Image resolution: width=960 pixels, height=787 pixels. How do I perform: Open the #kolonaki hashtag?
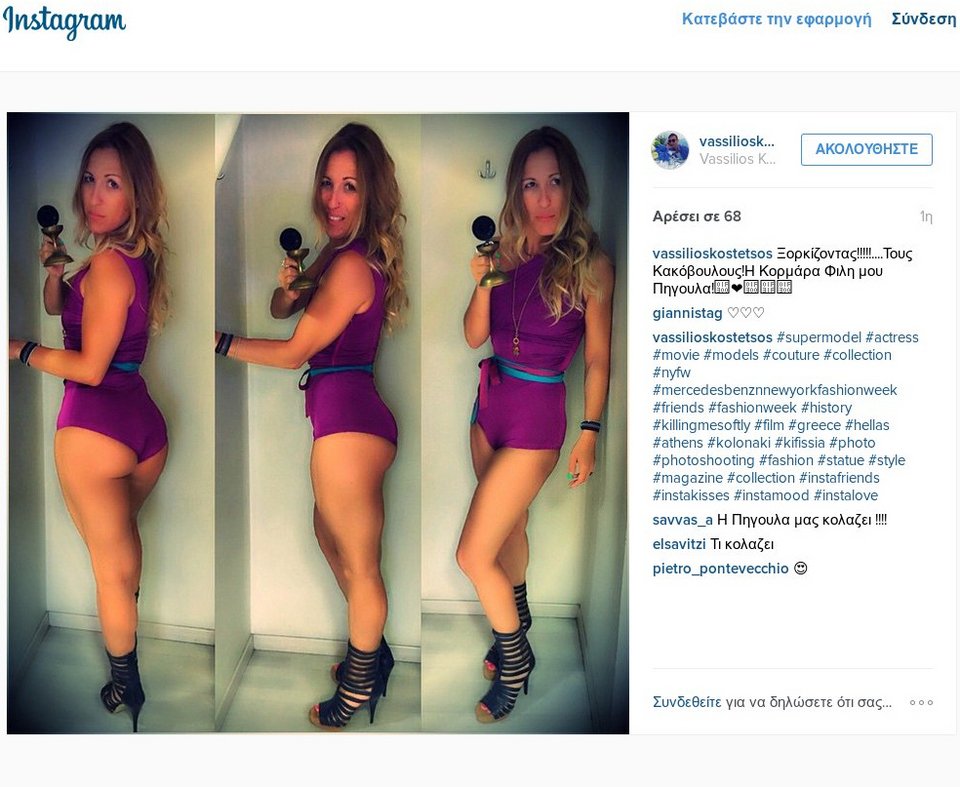tap(739, 443)
